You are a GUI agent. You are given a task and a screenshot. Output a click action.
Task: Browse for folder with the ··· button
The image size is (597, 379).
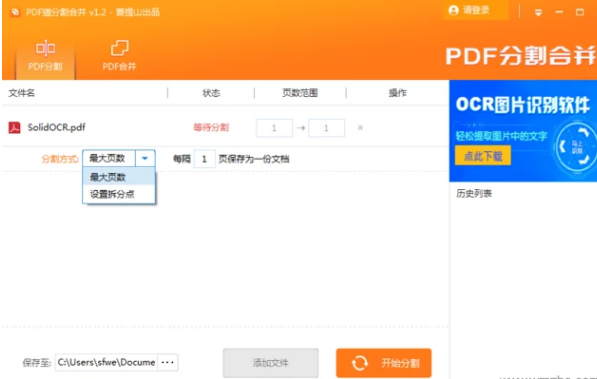tap(168, 362)
